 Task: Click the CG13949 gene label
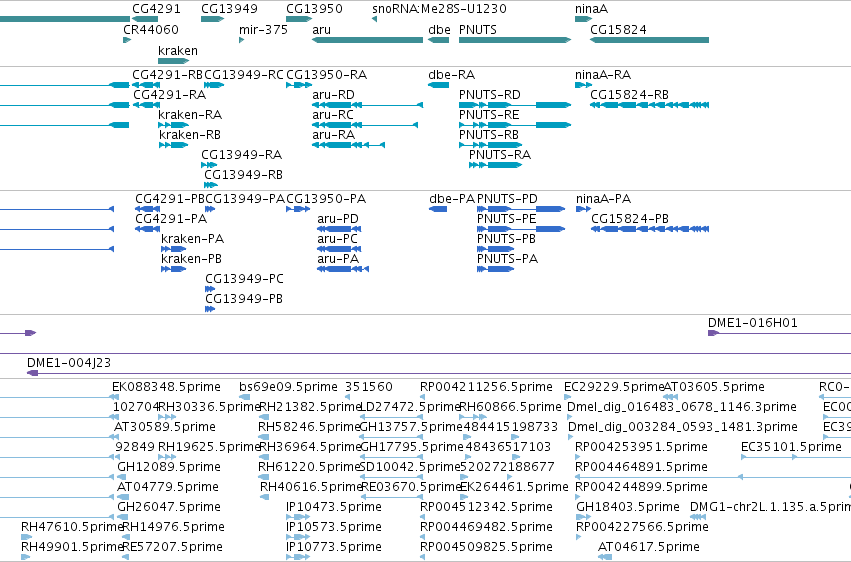coord(229,9)
